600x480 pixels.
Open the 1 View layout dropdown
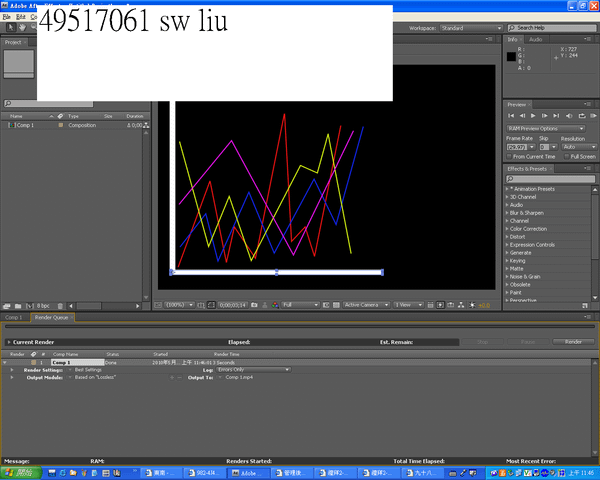(408, 305)
